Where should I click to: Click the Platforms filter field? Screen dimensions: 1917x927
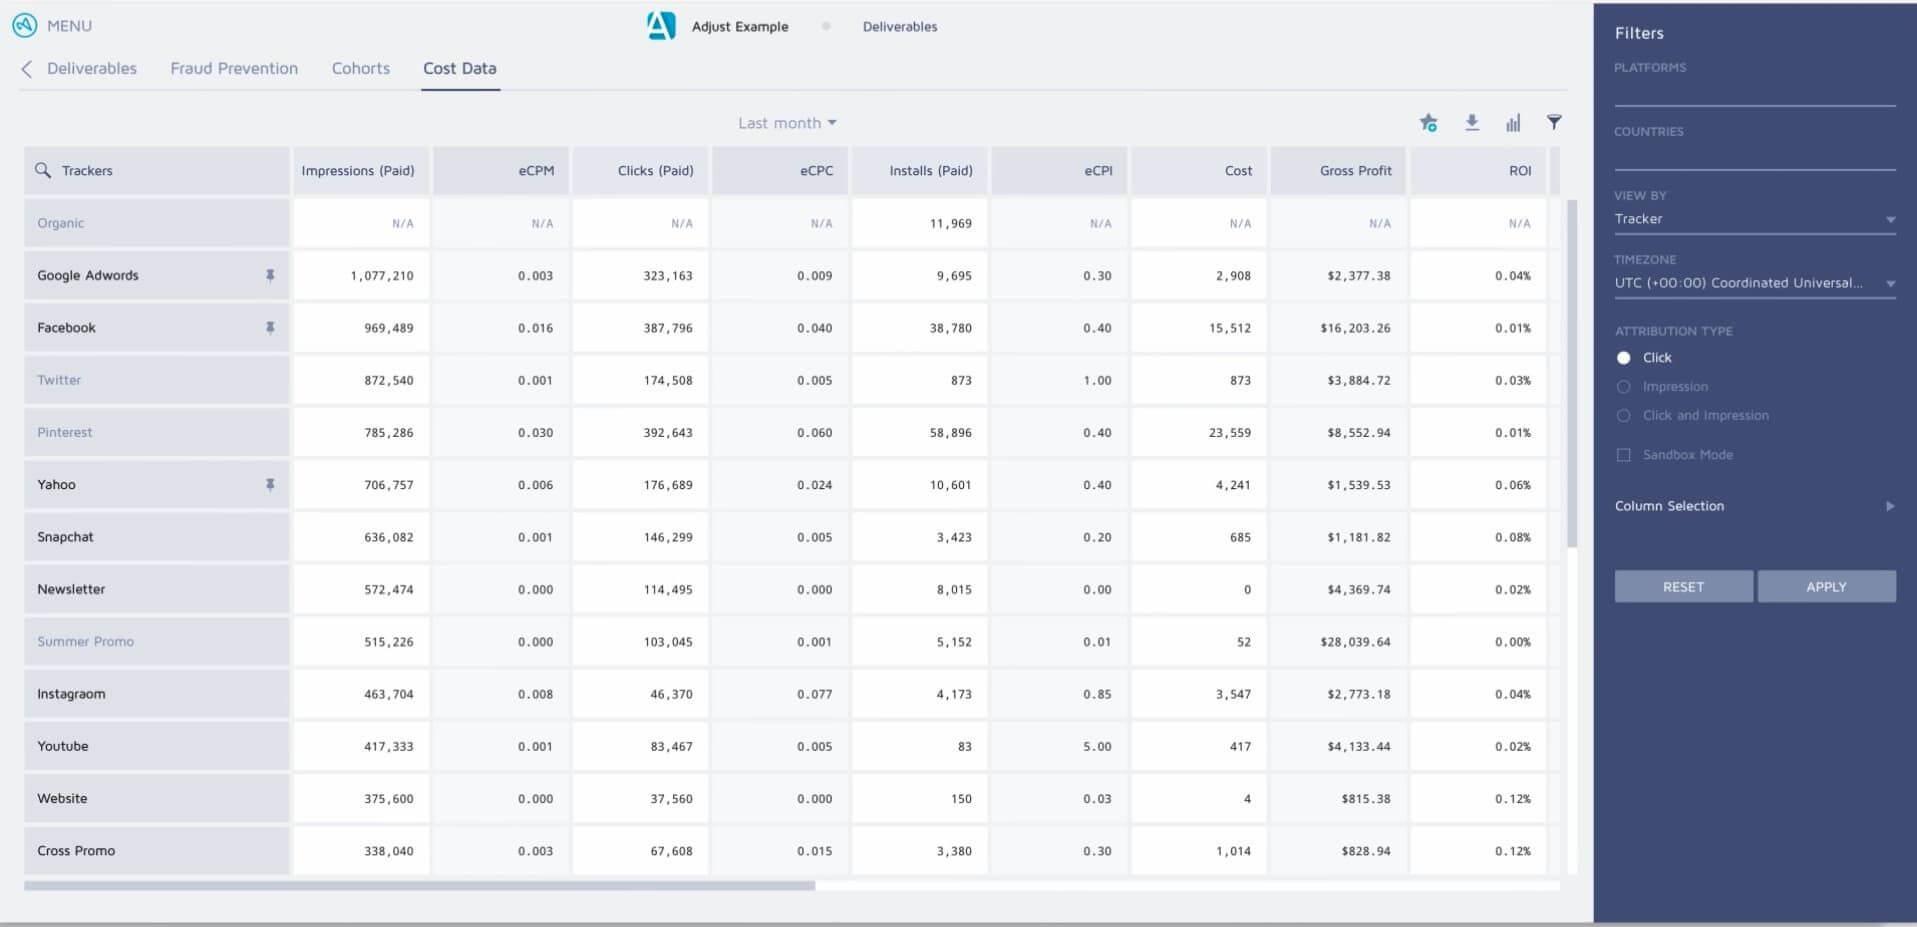[1755, 92]
